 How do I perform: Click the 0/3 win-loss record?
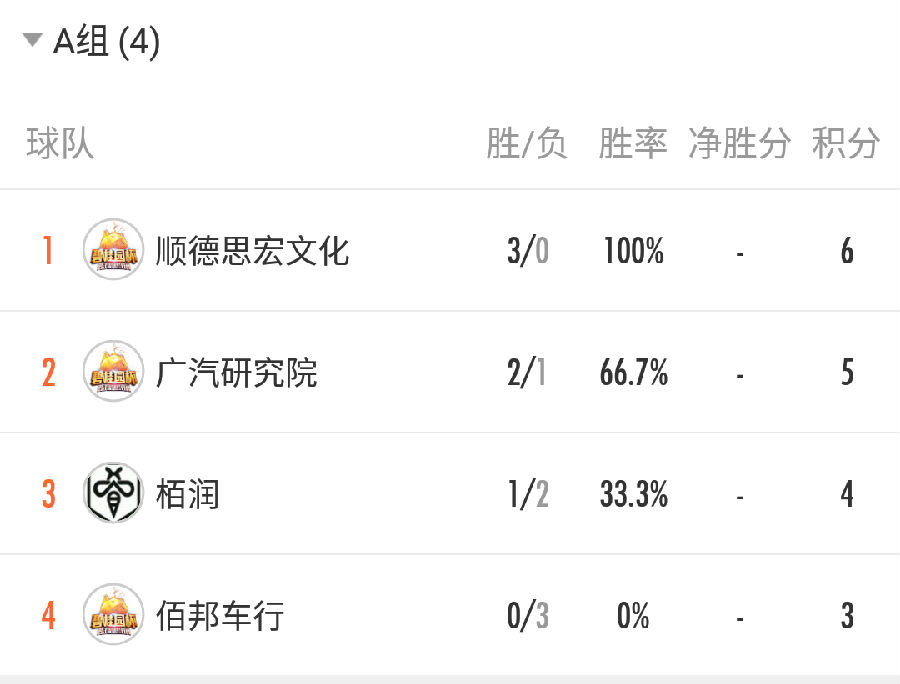point(527,616)
